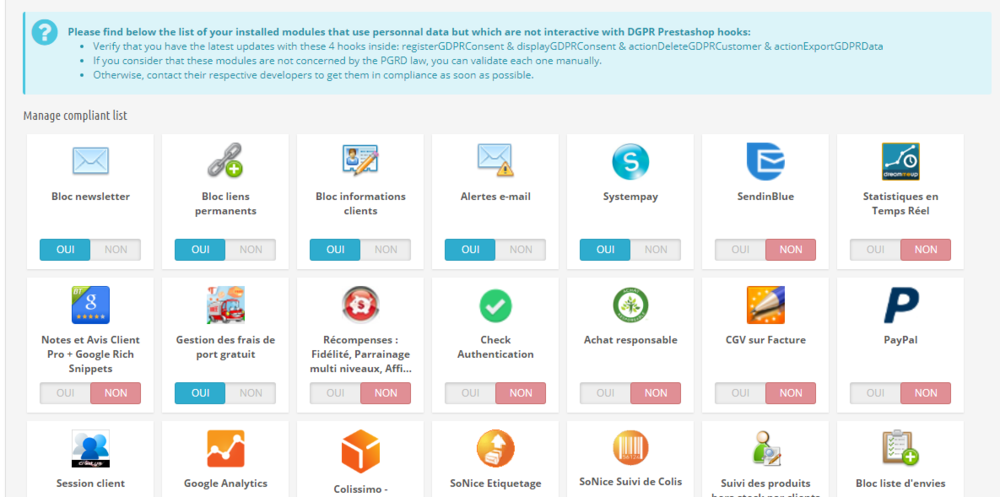1000x497 pixels.
Task: Click the Bloc liste d'envies title
Action: [901, 484]
